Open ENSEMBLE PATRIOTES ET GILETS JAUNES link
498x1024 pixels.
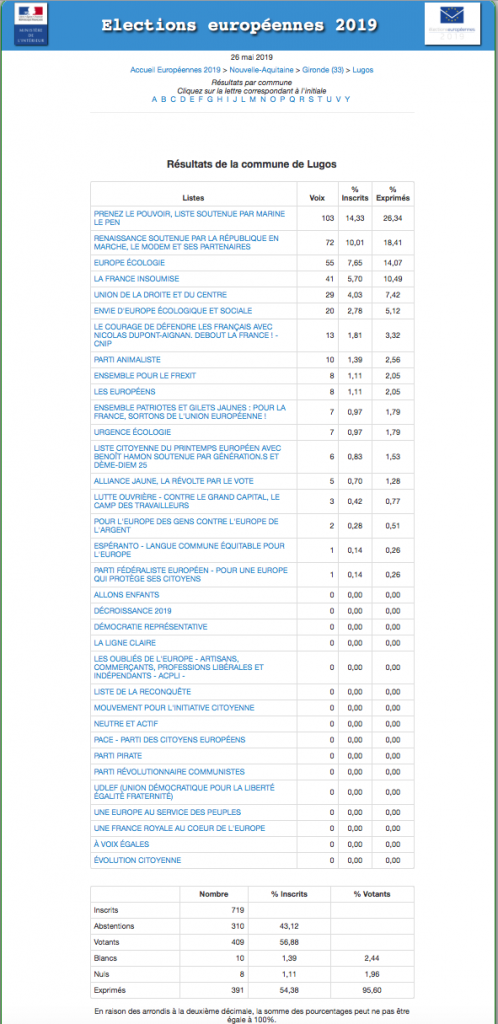(x=190, y=411)
